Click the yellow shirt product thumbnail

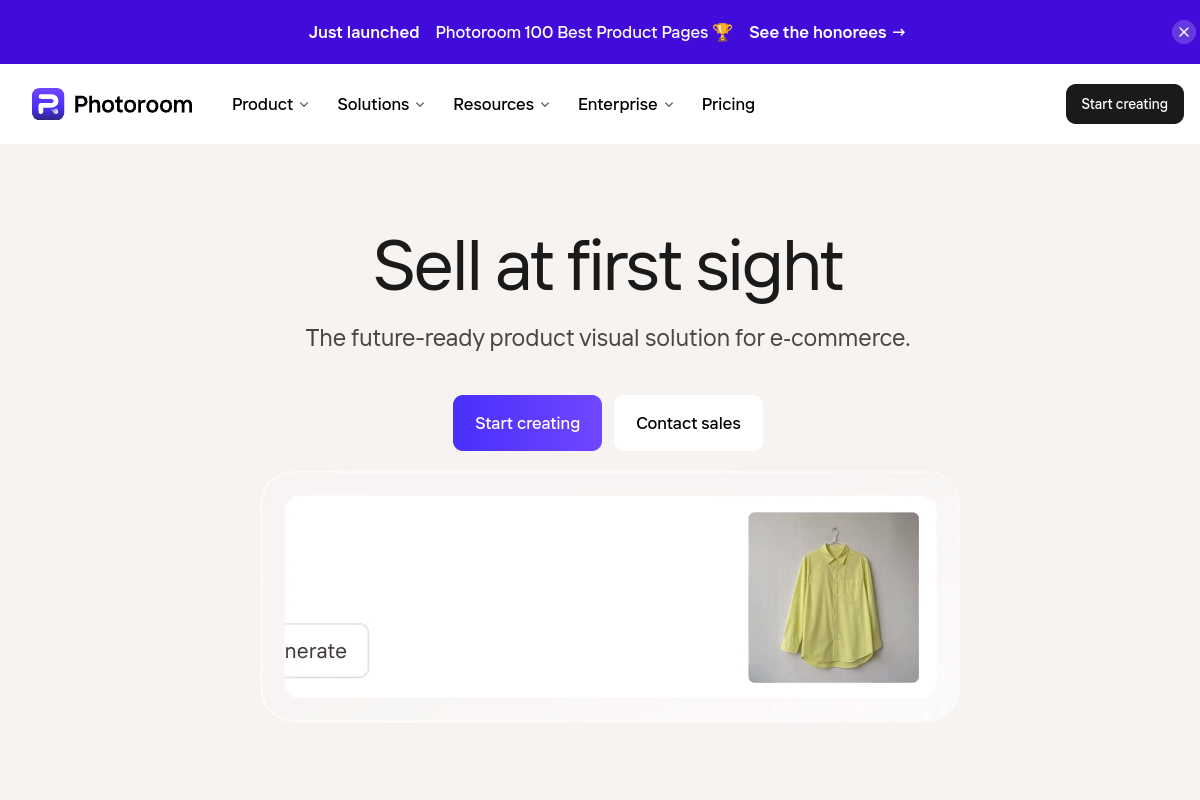click(833, 597)
